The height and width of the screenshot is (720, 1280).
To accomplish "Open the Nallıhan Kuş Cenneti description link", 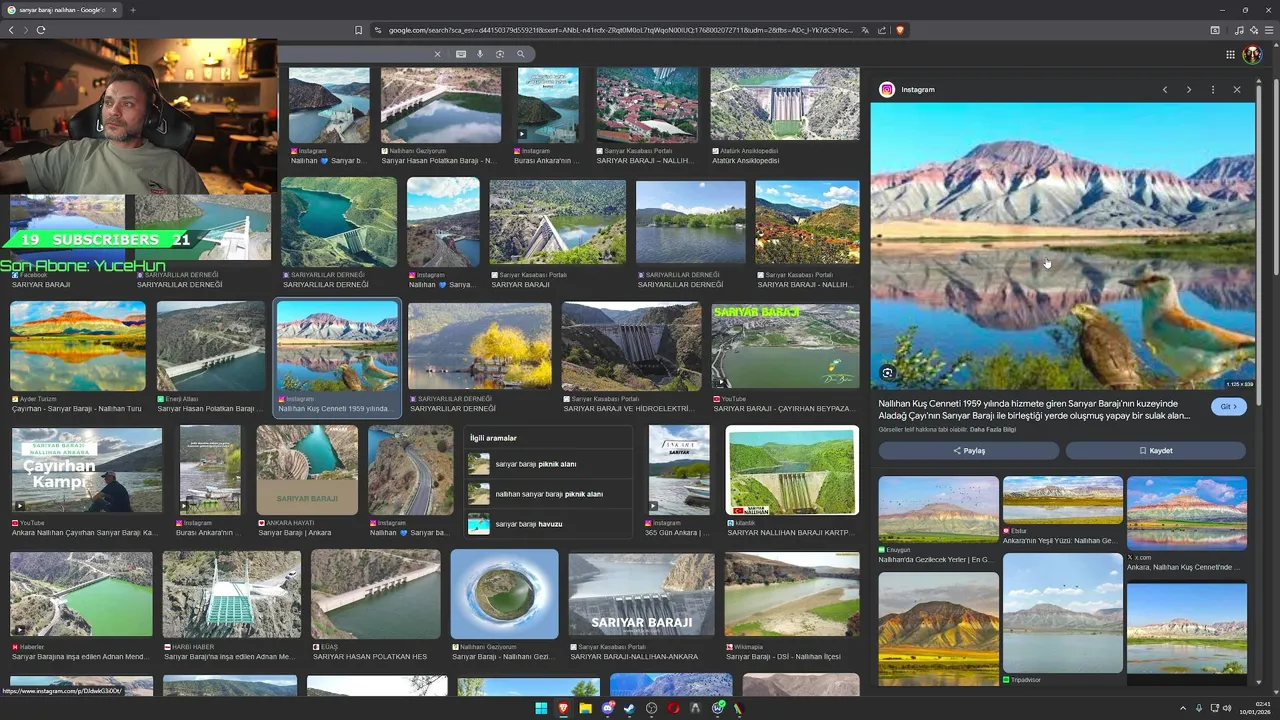I will pos(1034,410).
